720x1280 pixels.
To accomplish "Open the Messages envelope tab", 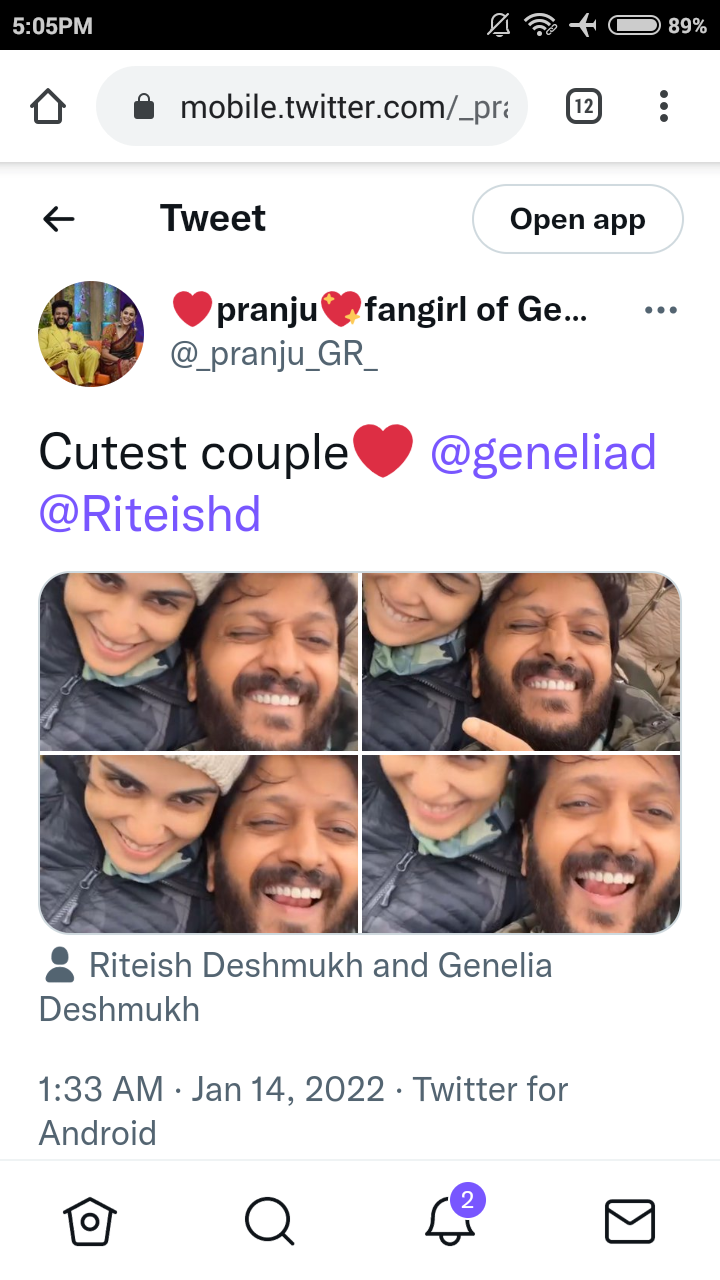I will (630, 1222).
